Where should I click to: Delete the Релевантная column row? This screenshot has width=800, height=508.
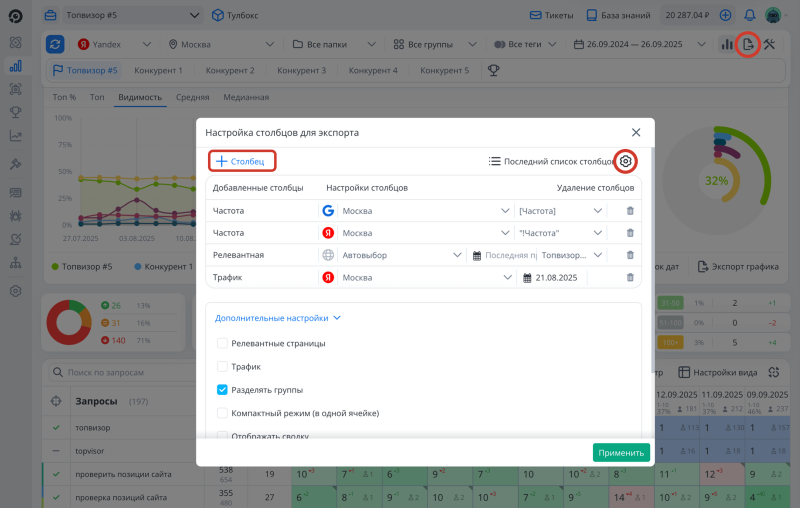(630, 255)
